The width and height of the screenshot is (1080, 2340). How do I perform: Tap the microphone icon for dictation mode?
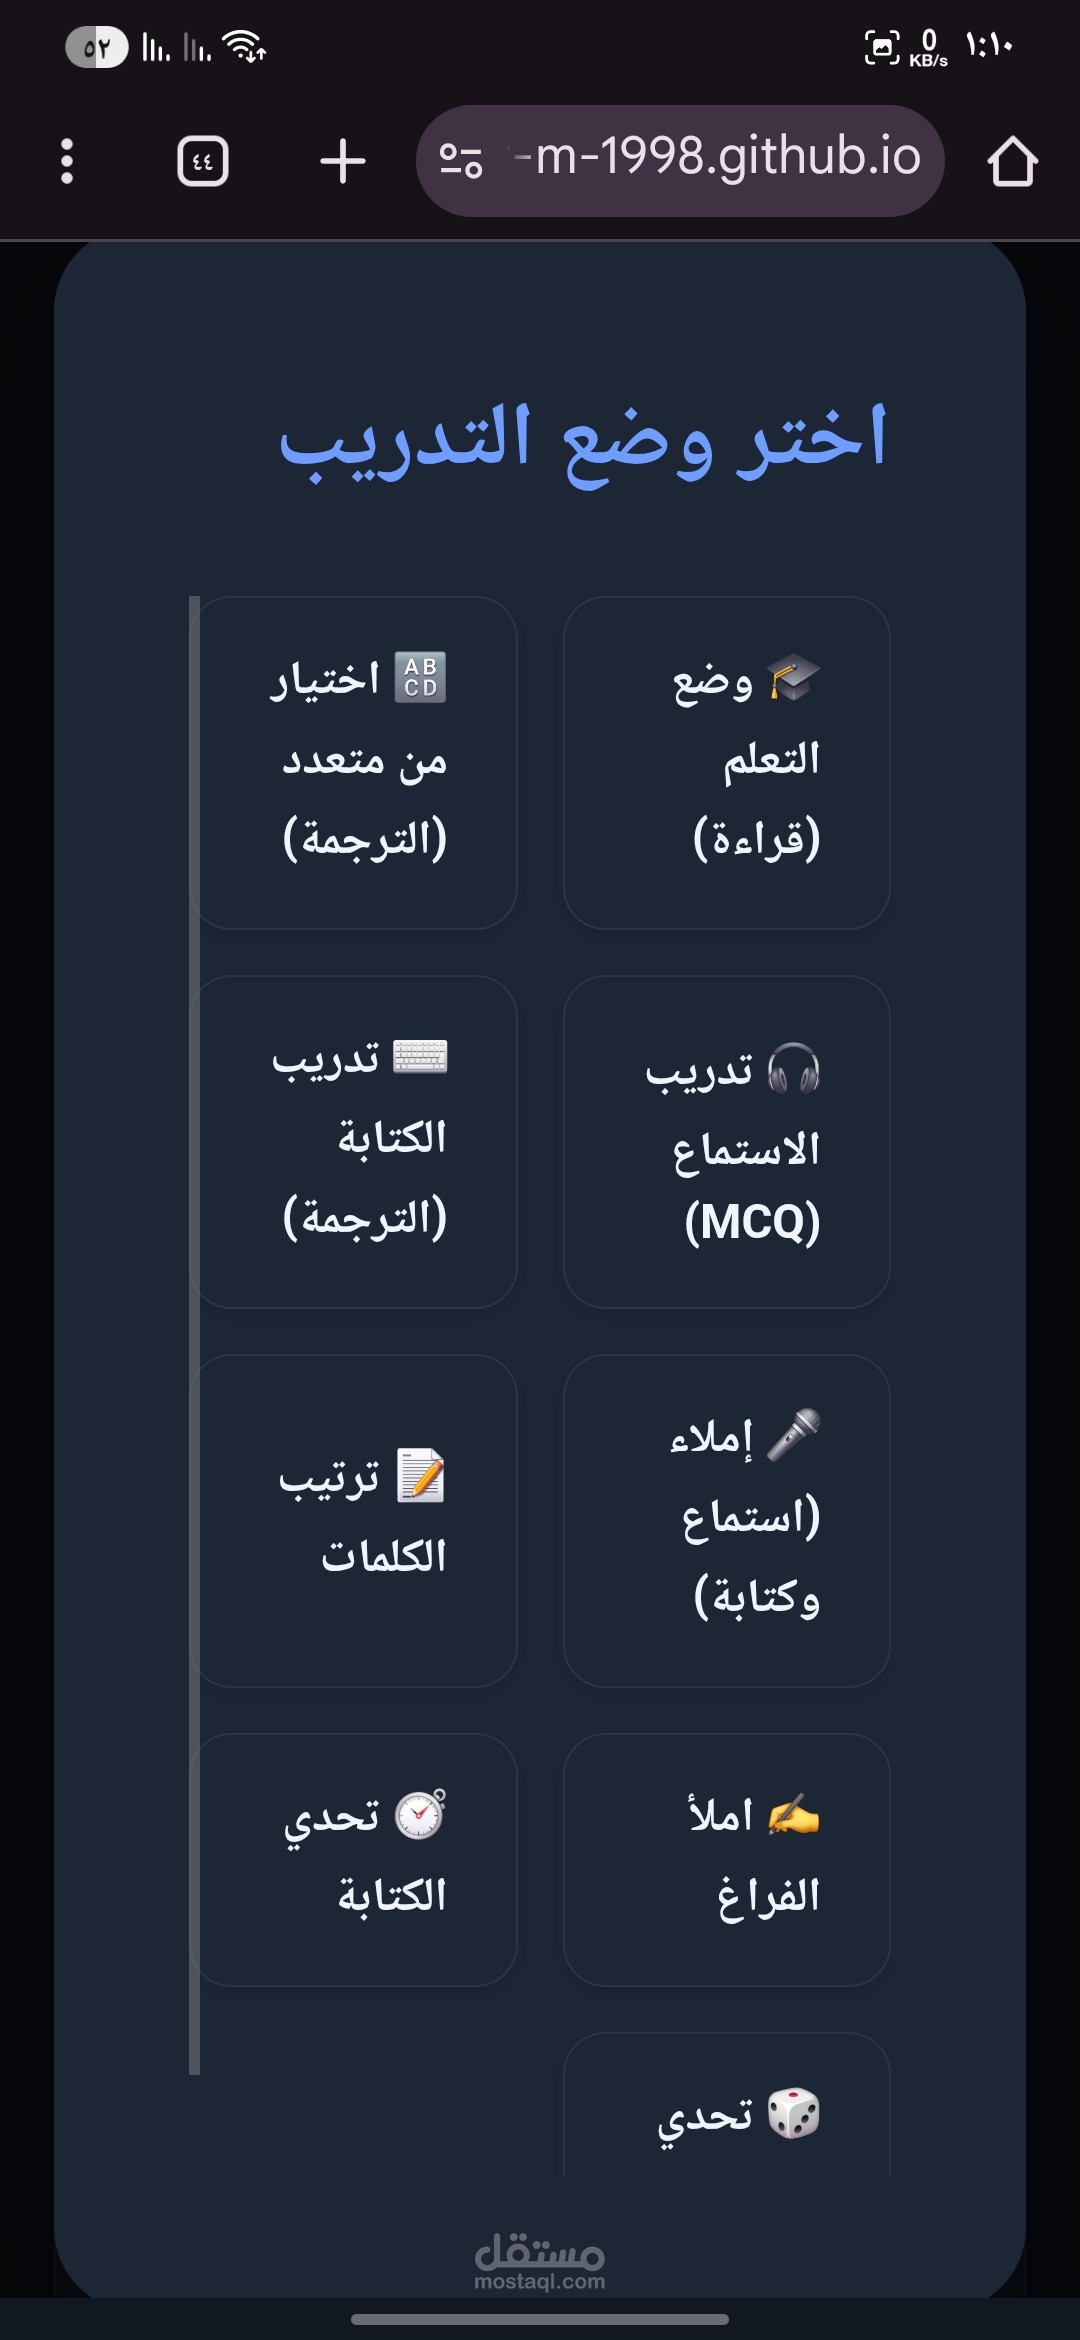click(x=794, y=1436)
